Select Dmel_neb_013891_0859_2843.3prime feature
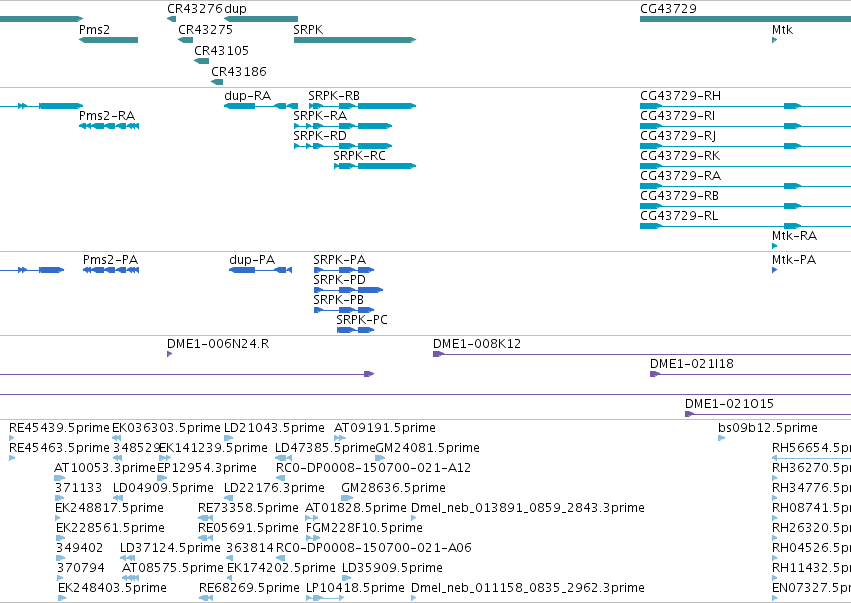851x603 pixels. (414, 518)
